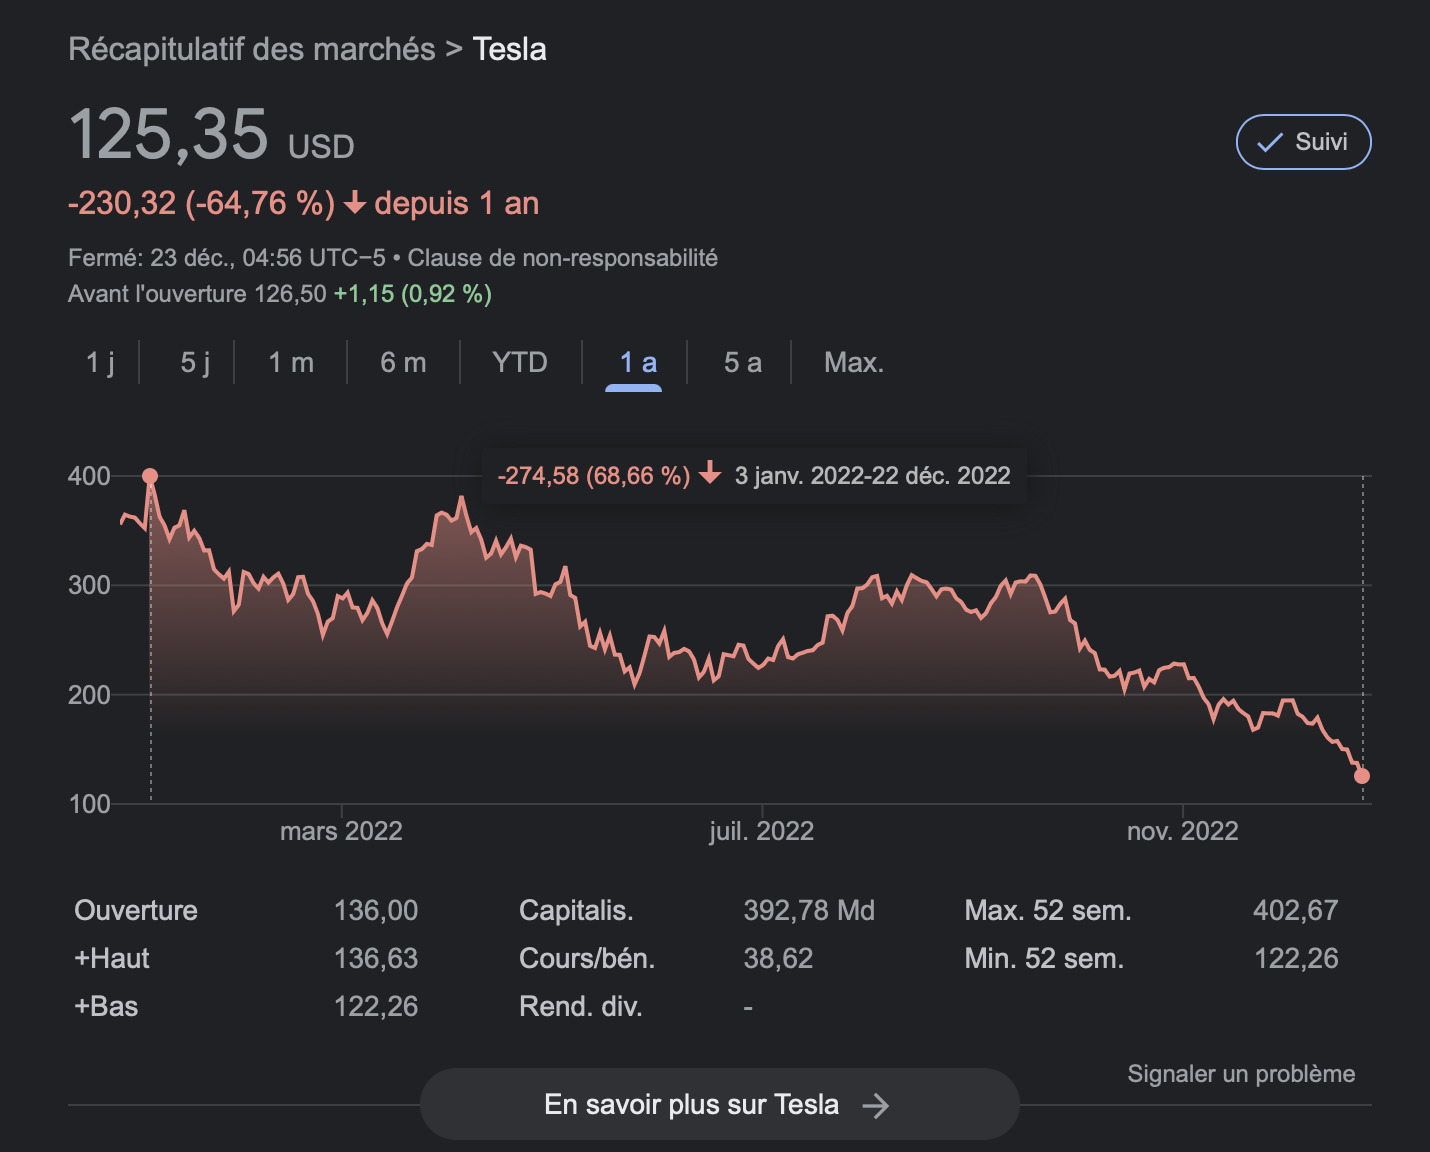This screenshot has width=1430, height=1152.
Task: Show the 5 a price history
Action: (743, 362)
